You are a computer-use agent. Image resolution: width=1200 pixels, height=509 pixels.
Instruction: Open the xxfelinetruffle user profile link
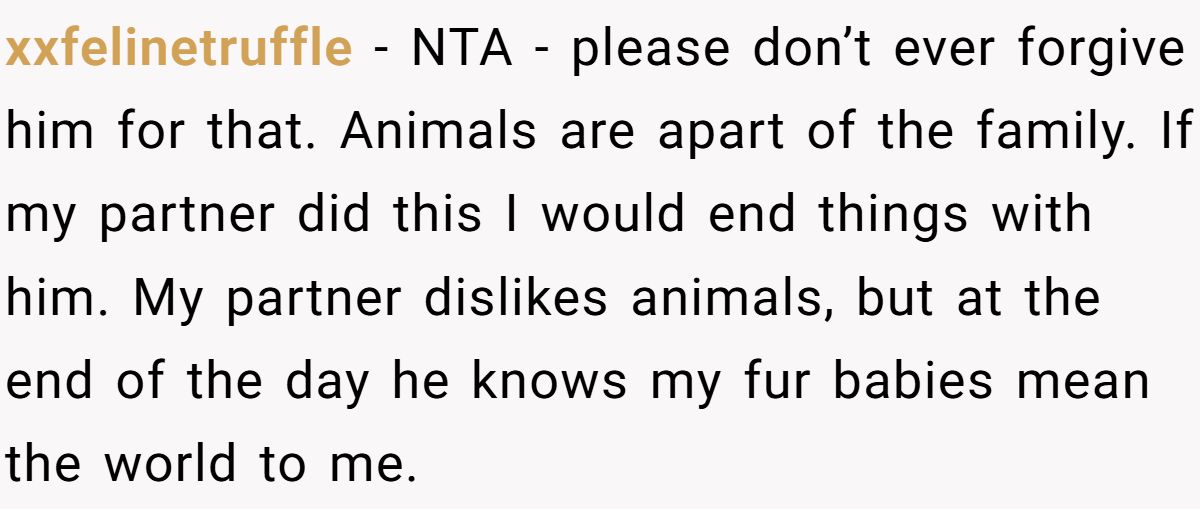[x=178, y=50]
